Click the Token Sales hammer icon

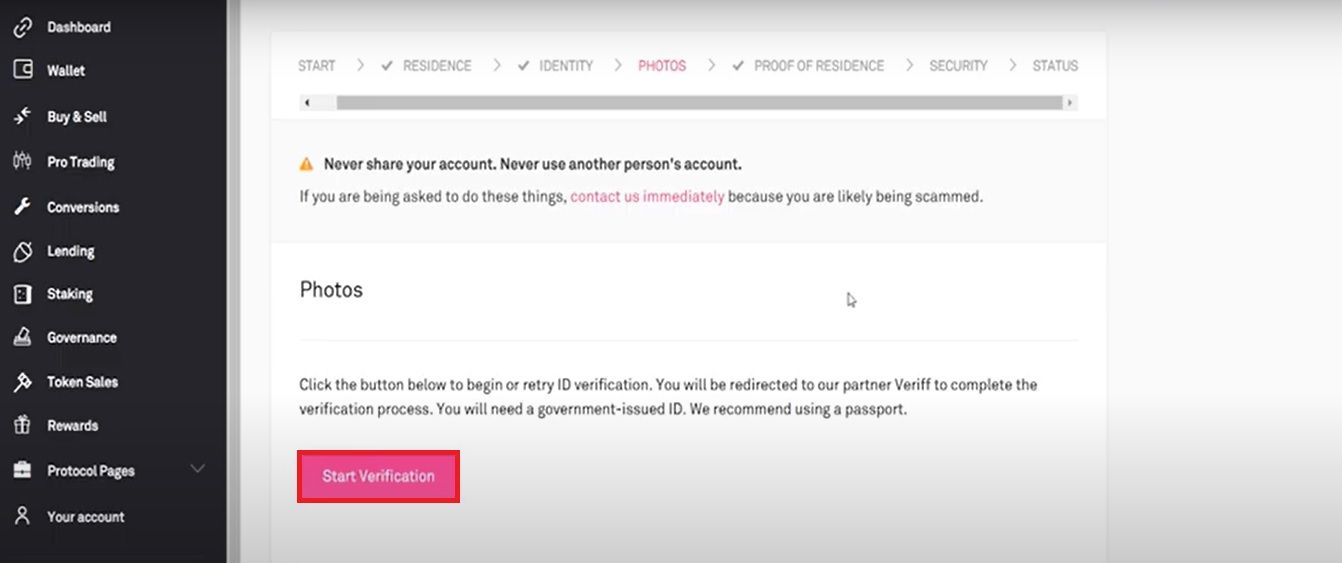(x=22, y=381)
